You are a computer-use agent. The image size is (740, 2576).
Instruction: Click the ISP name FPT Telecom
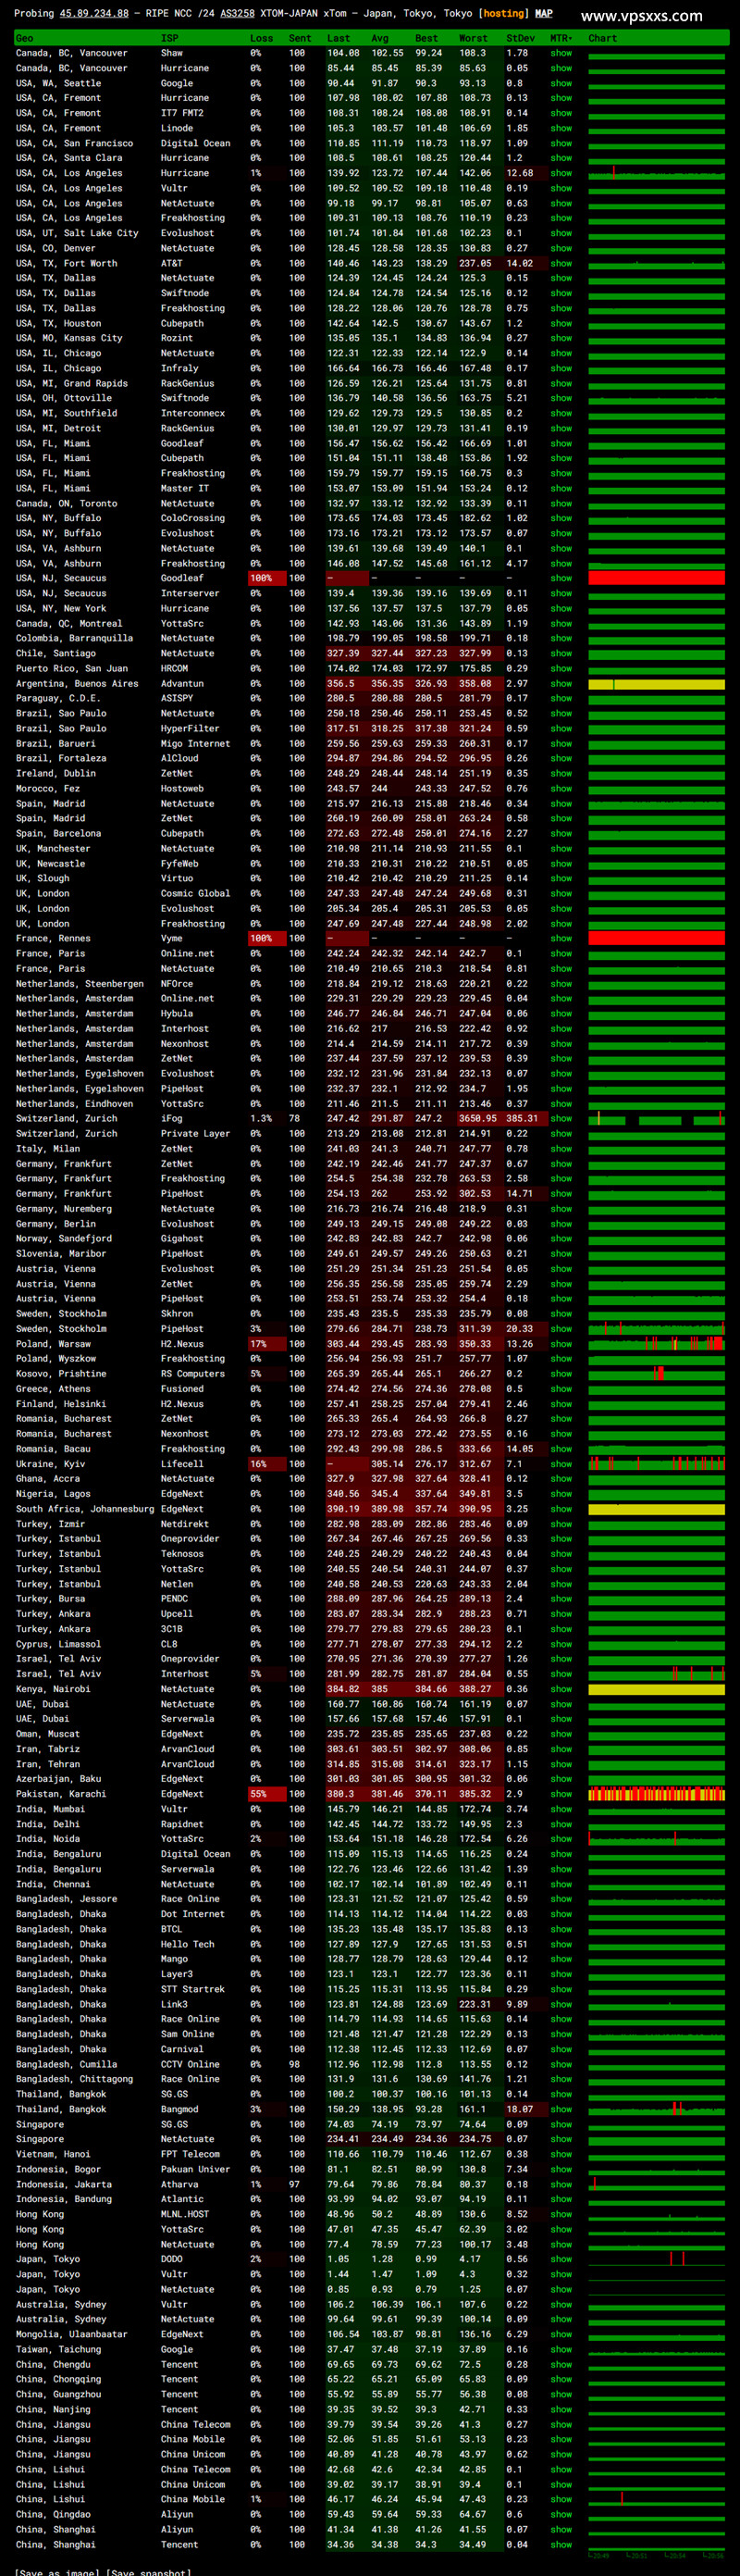[190, 2154]
